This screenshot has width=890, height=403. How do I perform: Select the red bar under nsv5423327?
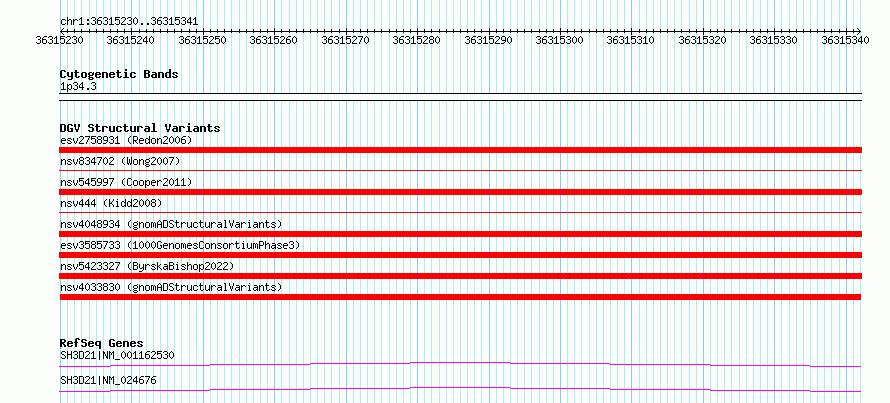460,276
